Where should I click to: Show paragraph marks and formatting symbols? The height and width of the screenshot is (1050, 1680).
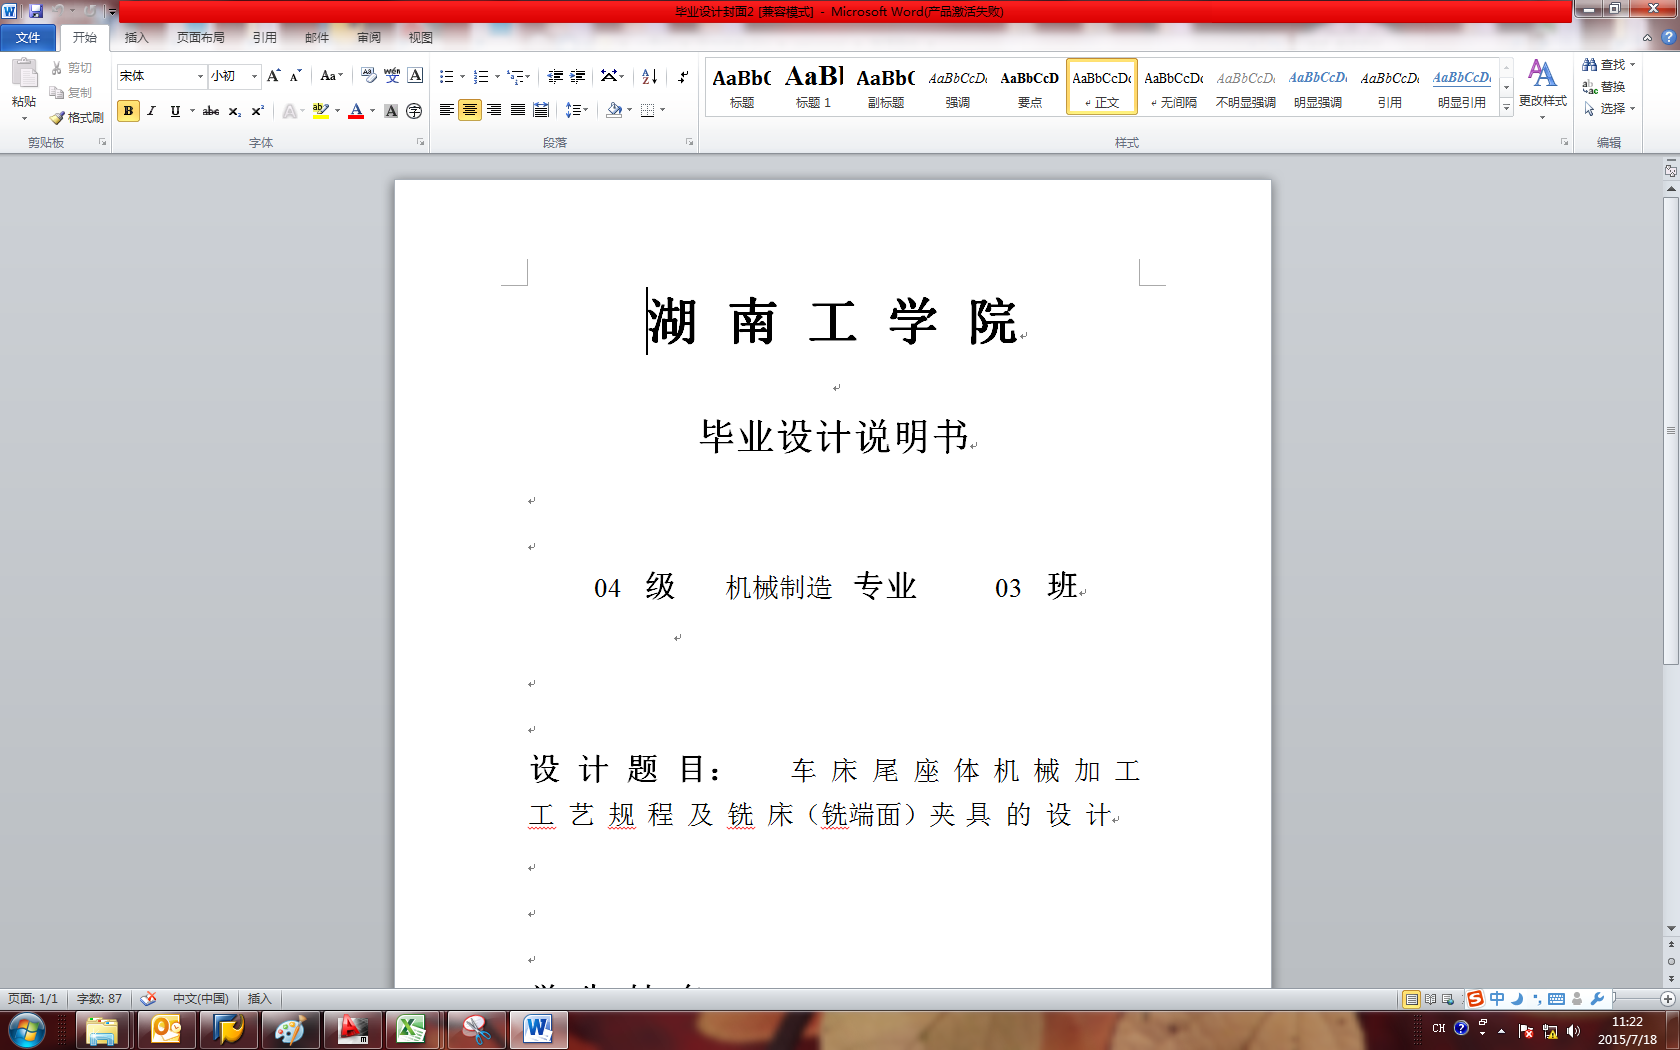click(x=683, y=76)
